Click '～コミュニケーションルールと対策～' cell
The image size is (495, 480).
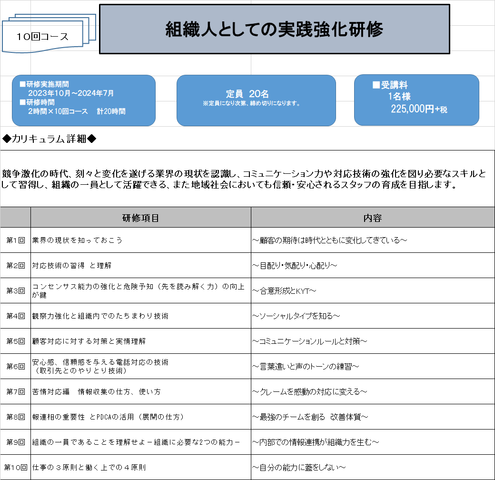pyautogui.click(x=373, y=341)
